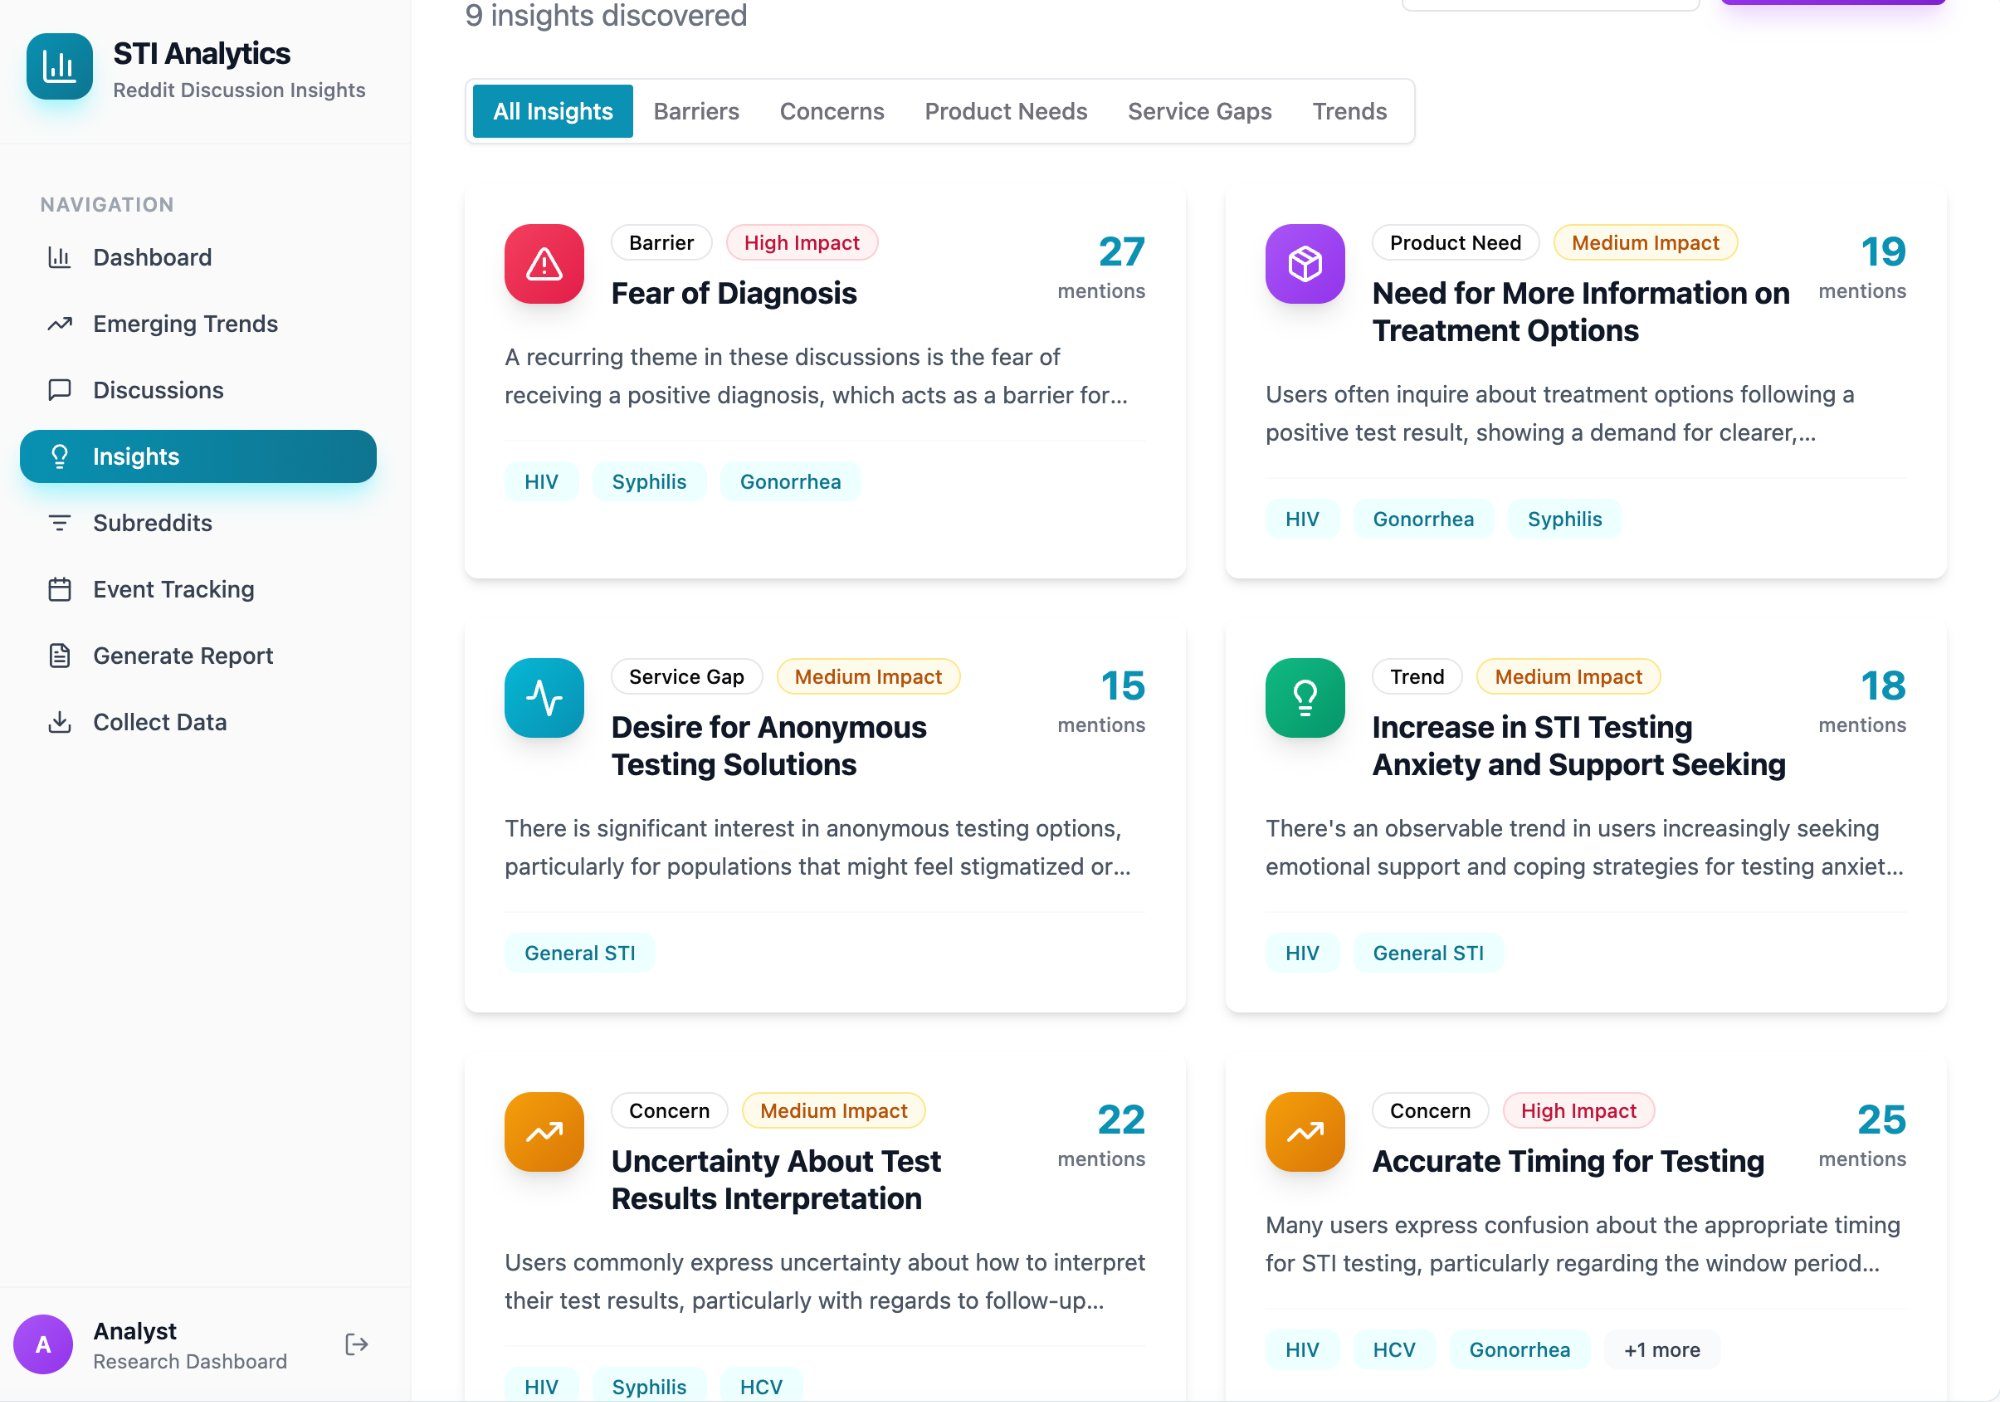The height and width of the screenshot is (1402, 2000).
Task: Click the Analyst avatar circle
Action: click(43, 1344)
